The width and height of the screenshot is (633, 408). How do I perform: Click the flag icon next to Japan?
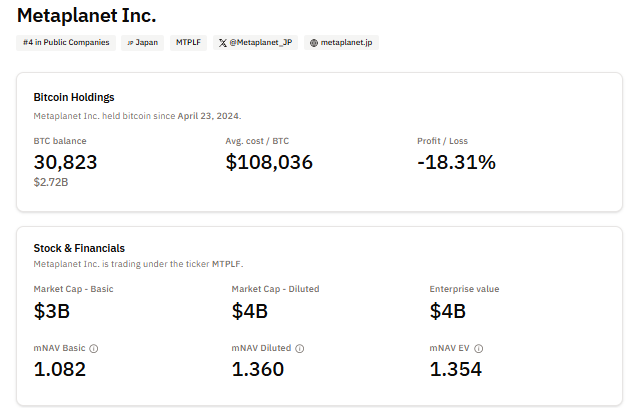click(x=130, y=43)
